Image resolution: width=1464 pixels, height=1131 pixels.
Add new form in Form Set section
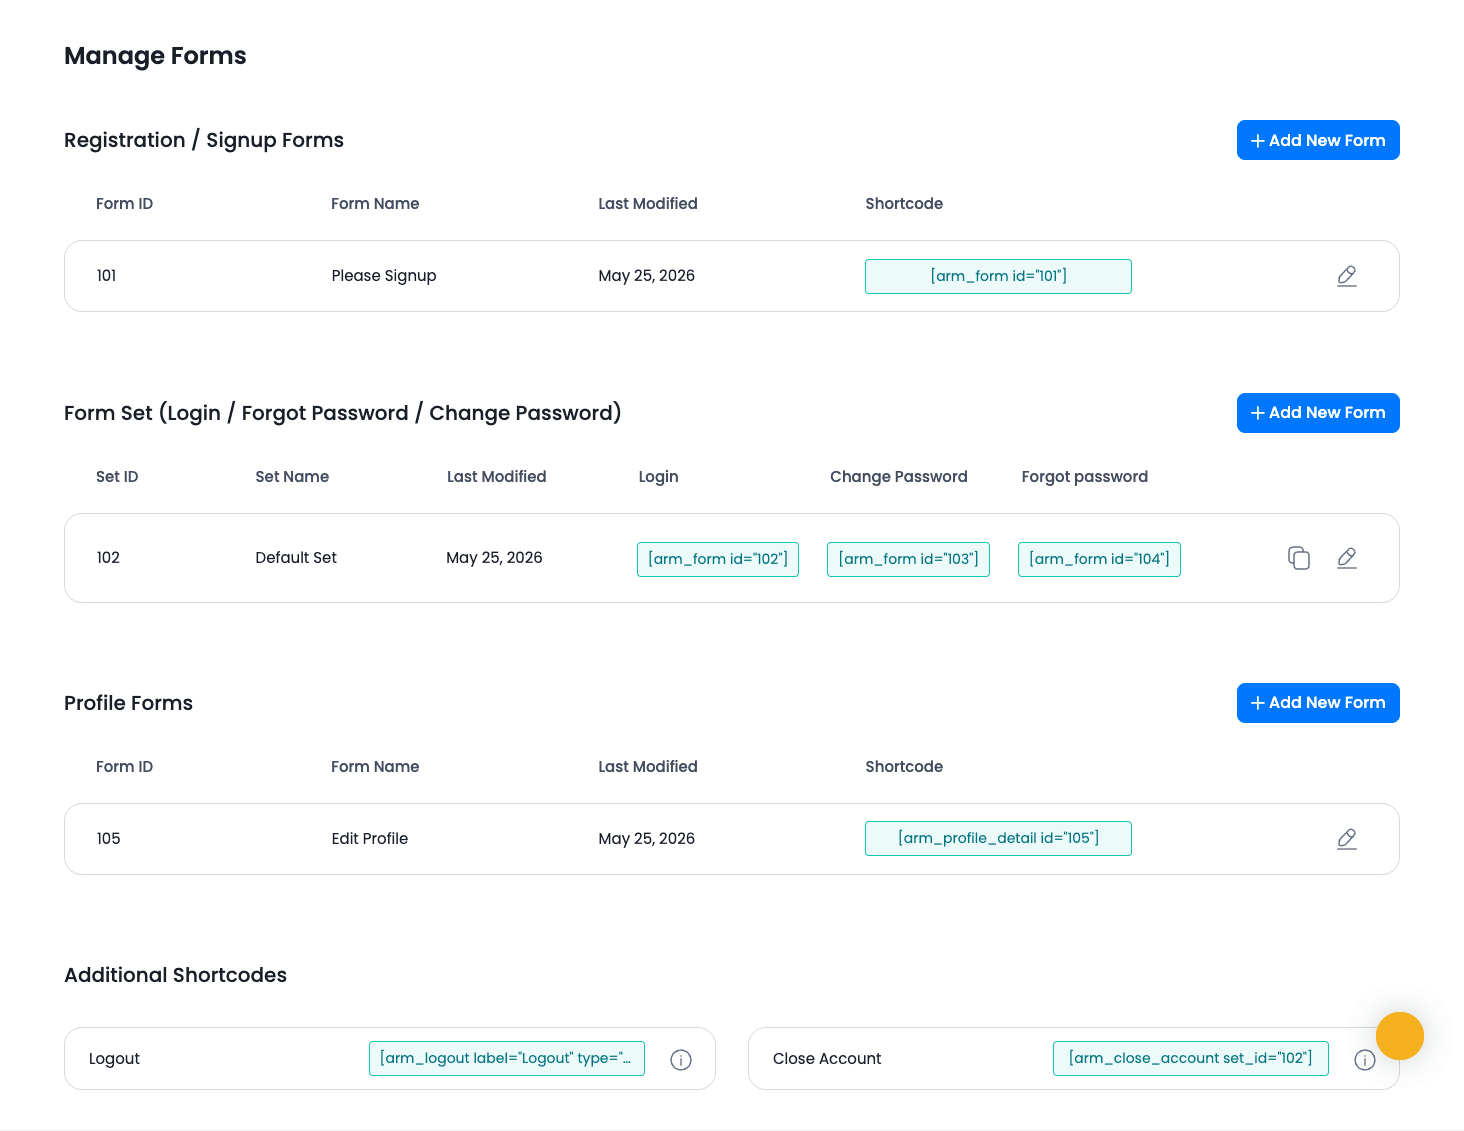1318,413
